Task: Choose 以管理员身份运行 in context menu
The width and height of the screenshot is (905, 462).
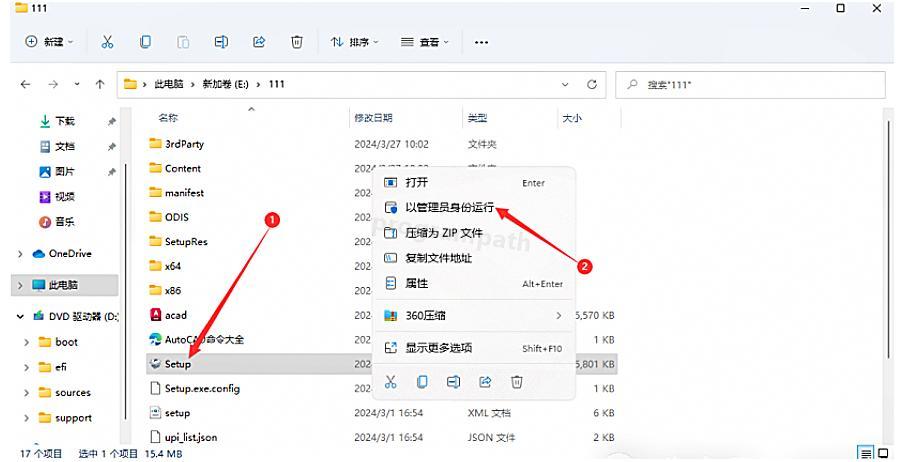Action: [473, 207]
